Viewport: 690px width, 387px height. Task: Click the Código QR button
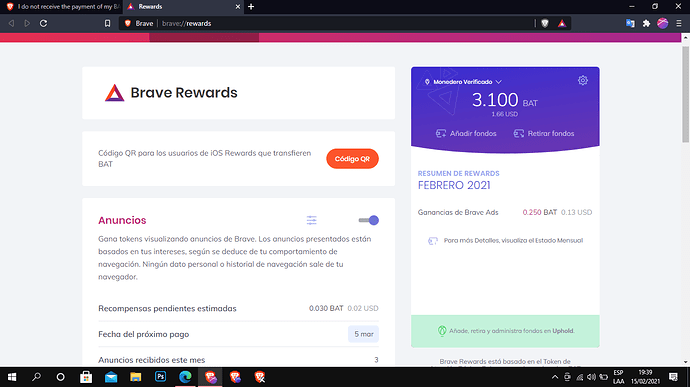point(352,158)
